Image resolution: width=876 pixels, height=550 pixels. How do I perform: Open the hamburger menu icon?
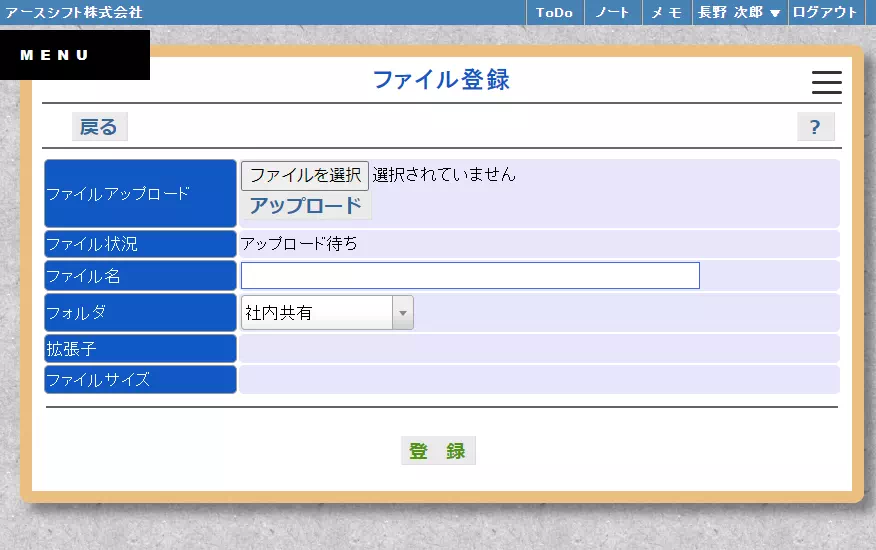(x=827, y=82)
